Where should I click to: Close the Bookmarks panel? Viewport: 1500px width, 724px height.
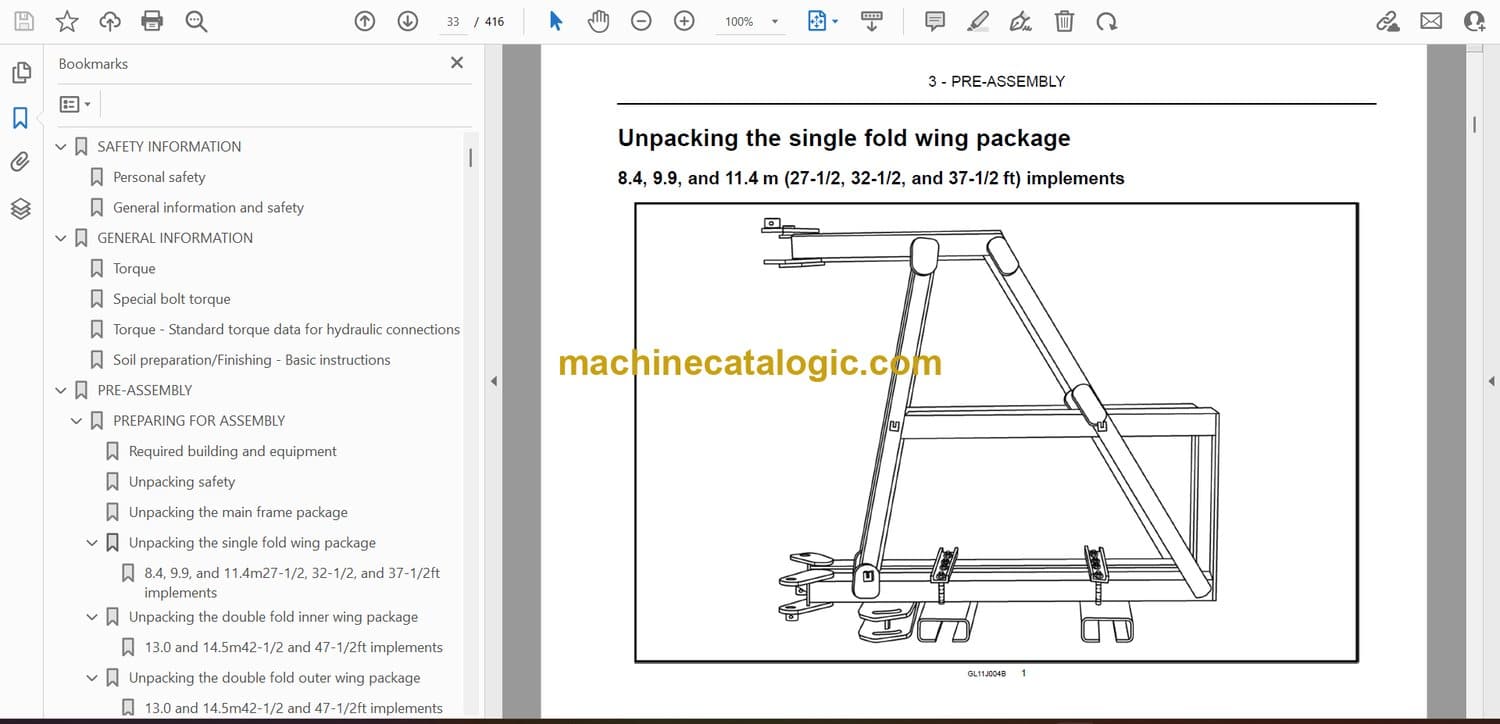[x=457, y=63]
